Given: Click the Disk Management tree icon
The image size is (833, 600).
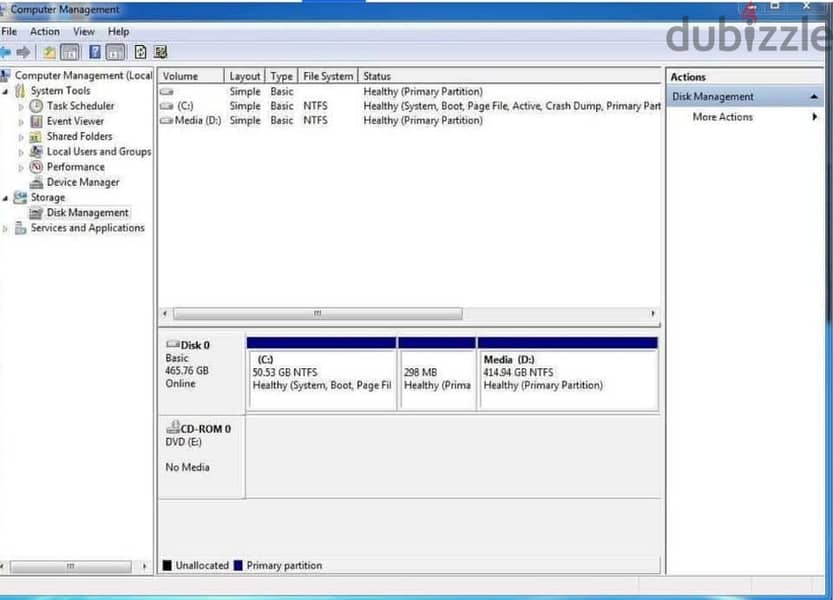Looking at the screenshot, I should [36, 213].
